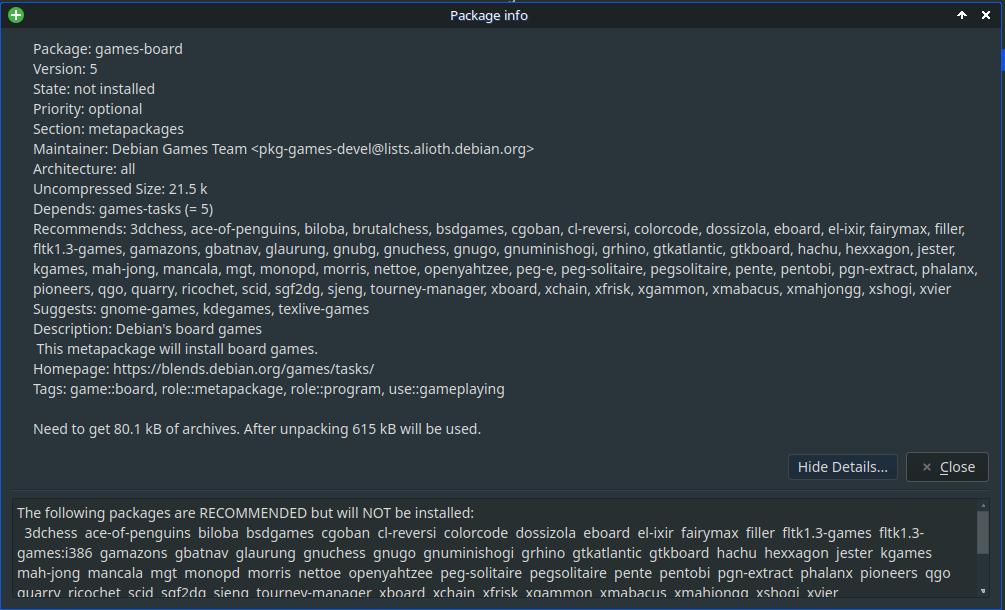Screen dimensions: 1005x610
Task: Click the details pane scrollbar down arrow
Action: click(983, 590)
